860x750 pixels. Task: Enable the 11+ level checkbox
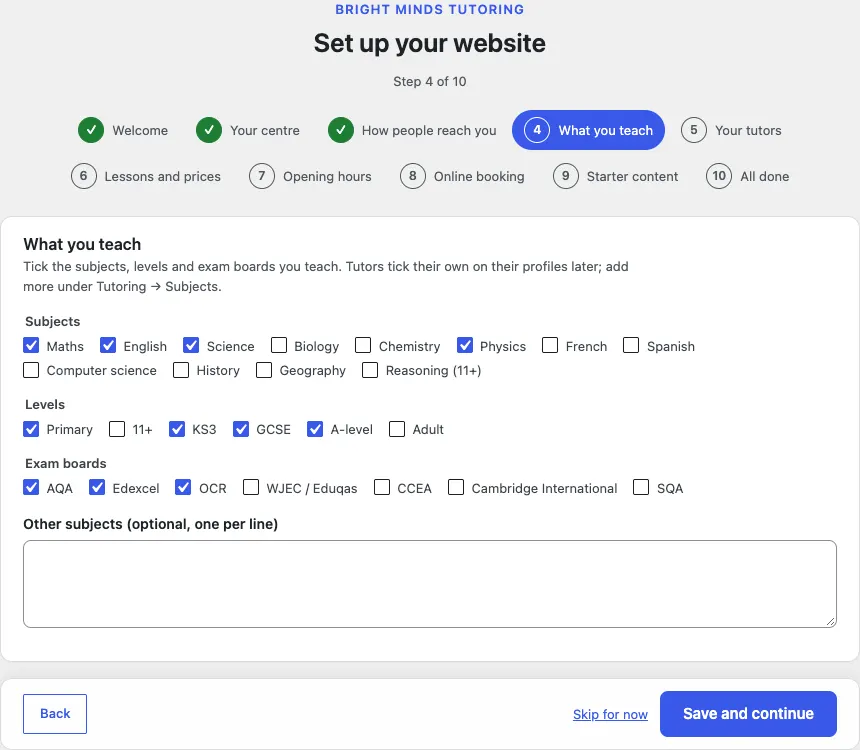pyautogui.click(x=117, y=428)
